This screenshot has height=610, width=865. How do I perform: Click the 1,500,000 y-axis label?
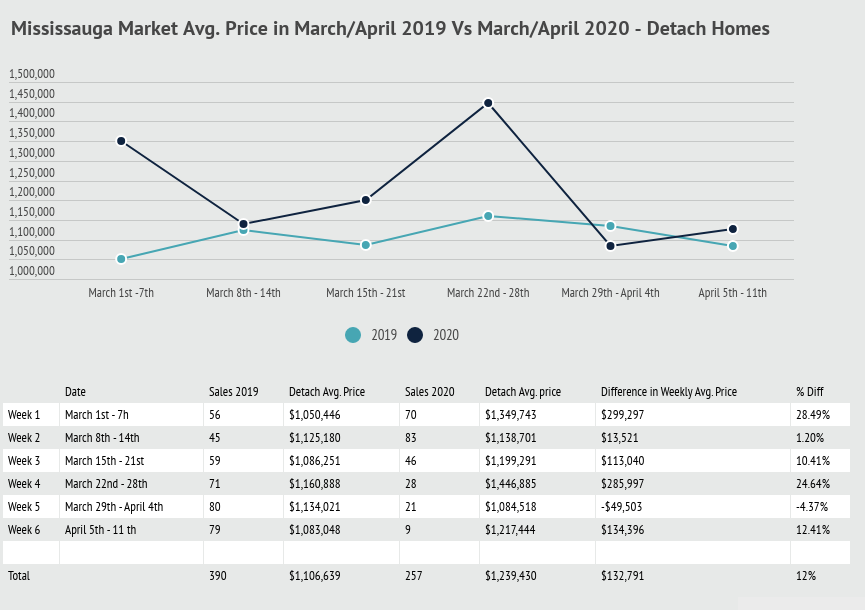(x=32, y=74)
